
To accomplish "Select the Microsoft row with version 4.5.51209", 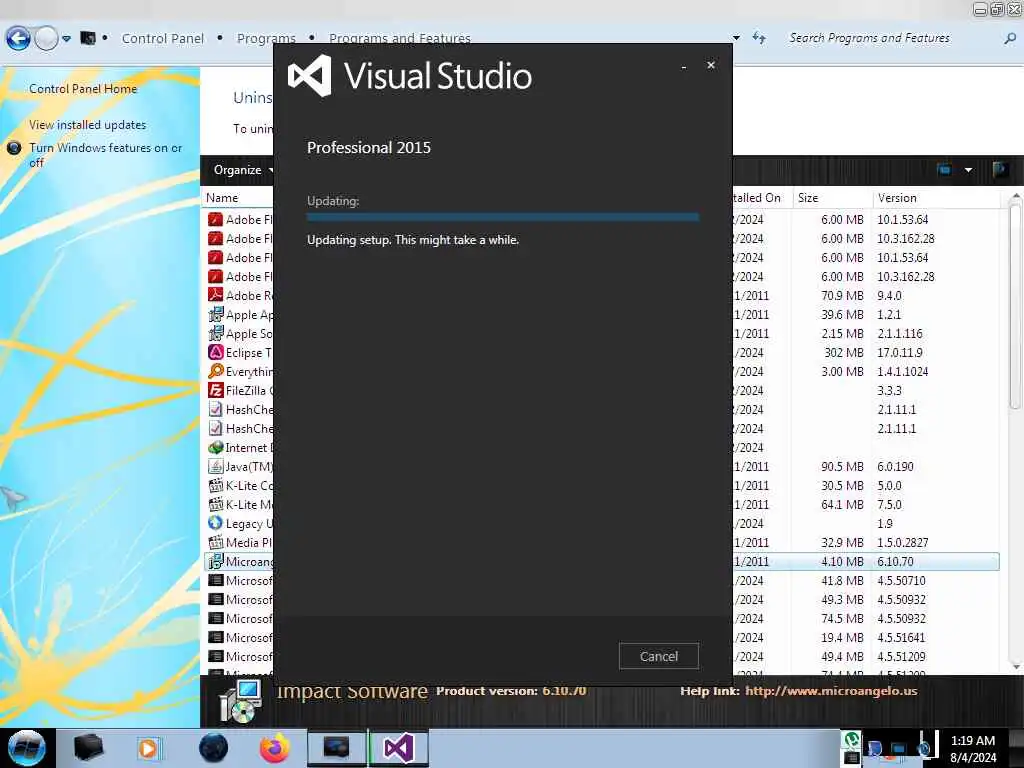I will click(602, 656).
